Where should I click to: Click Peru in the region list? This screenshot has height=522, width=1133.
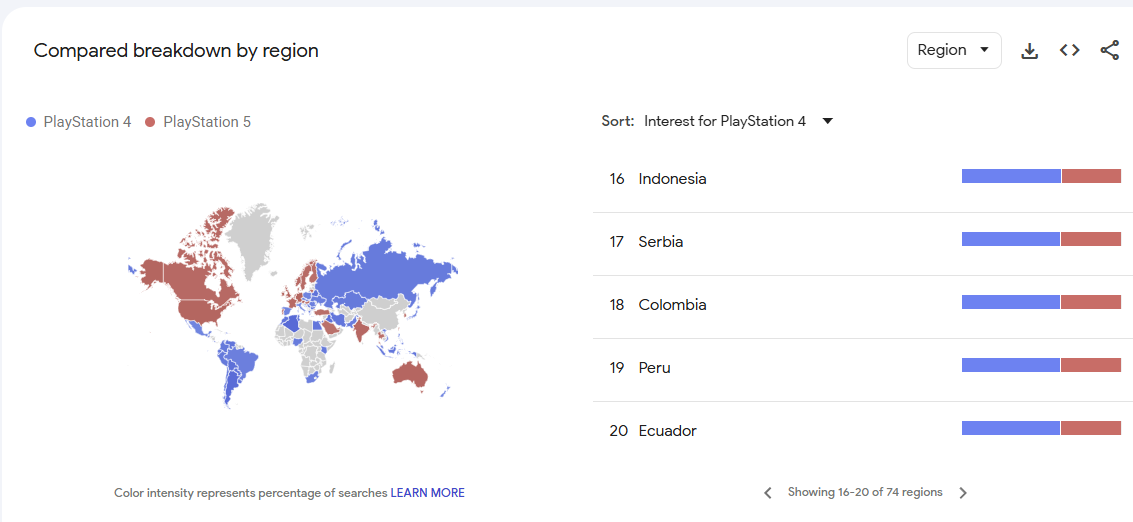click(x=655, y=368)
